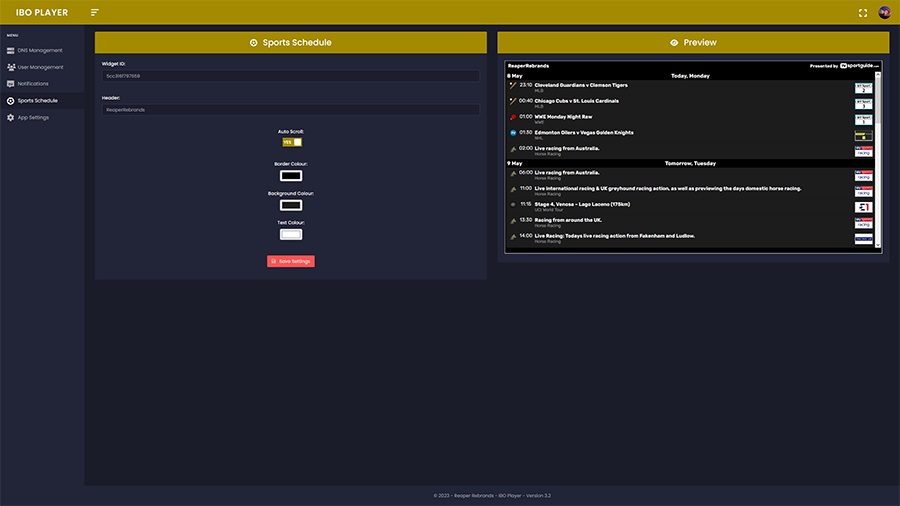Enter fullscreen mode via the top-right icon
The image size is (900, 506).
pyautogui.click(x=863, y=13)
